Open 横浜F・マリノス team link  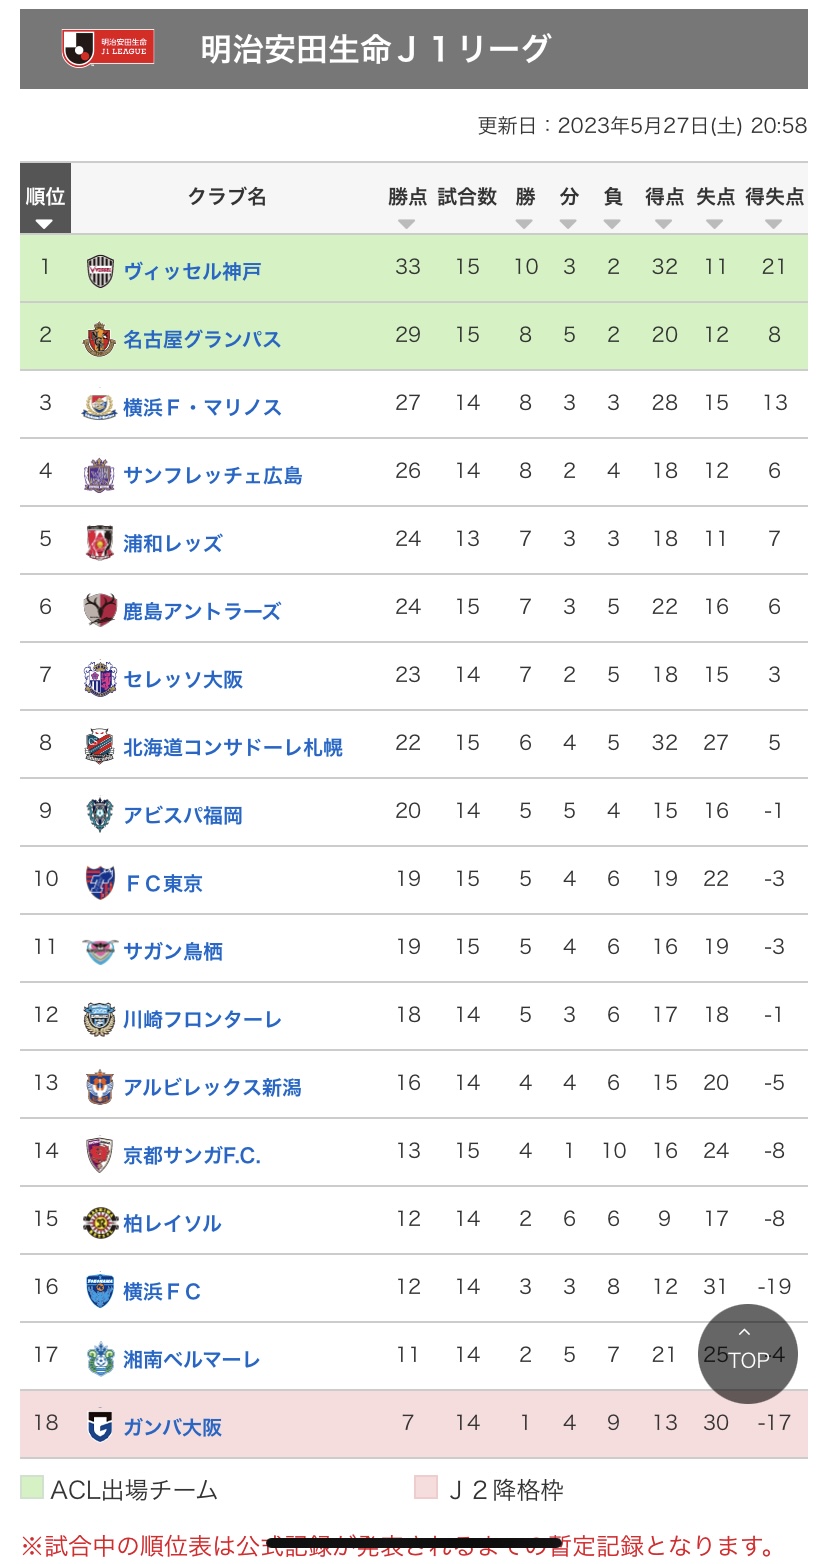[x=202, y=407]
